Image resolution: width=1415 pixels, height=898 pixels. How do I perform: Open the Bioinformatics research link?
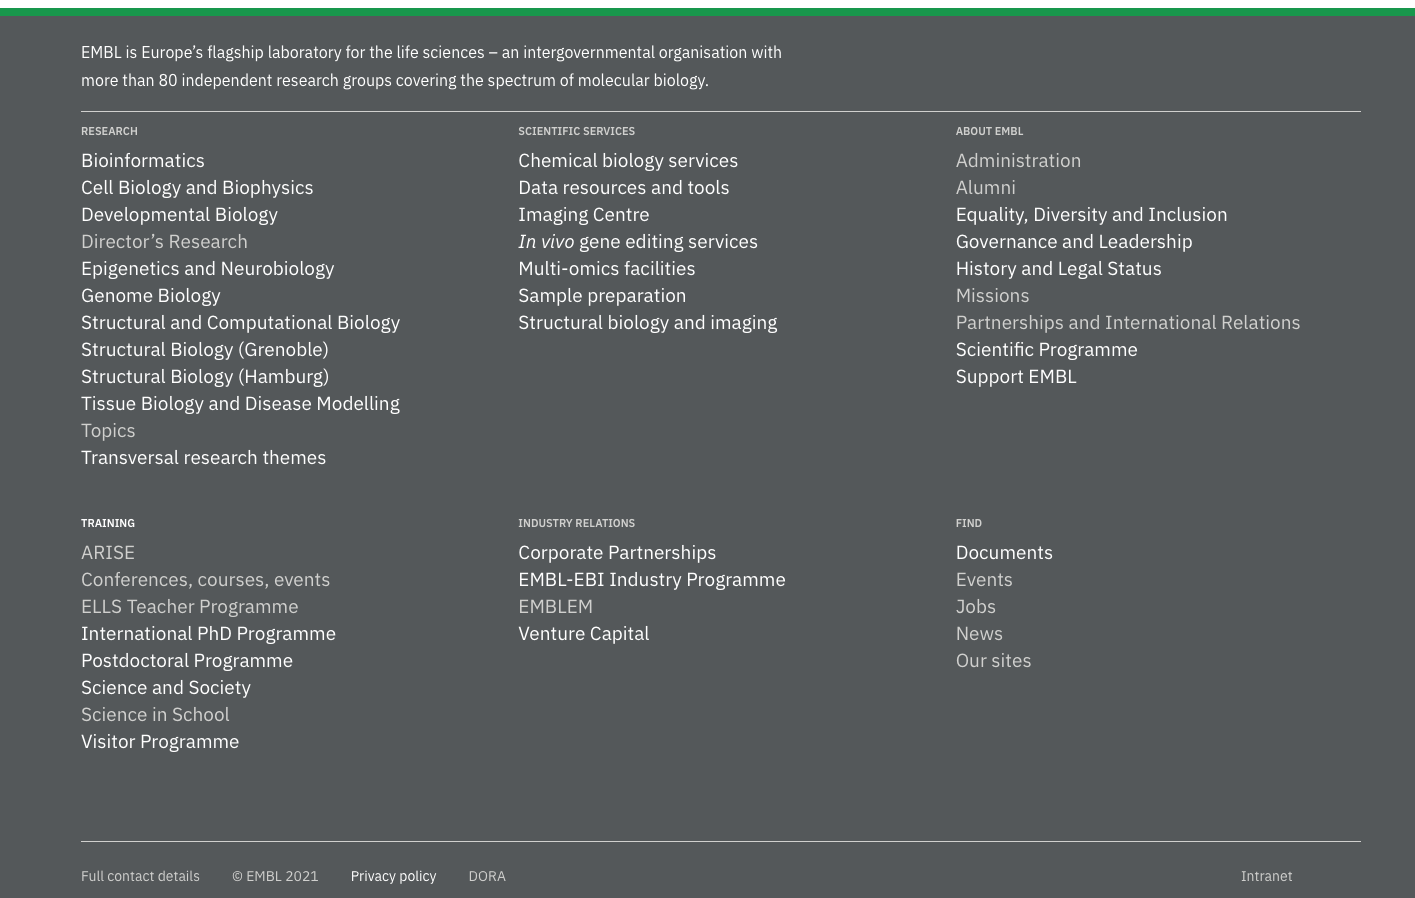pyautogui.click(x=142, y=160)
